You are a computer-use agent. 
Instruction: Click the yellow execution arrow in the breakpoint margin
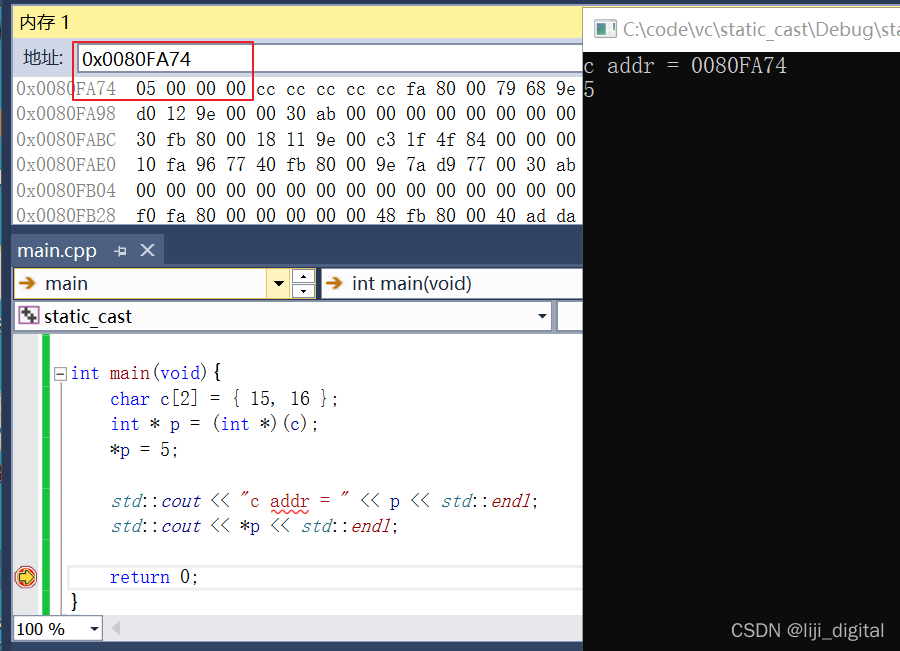(25, 577)
